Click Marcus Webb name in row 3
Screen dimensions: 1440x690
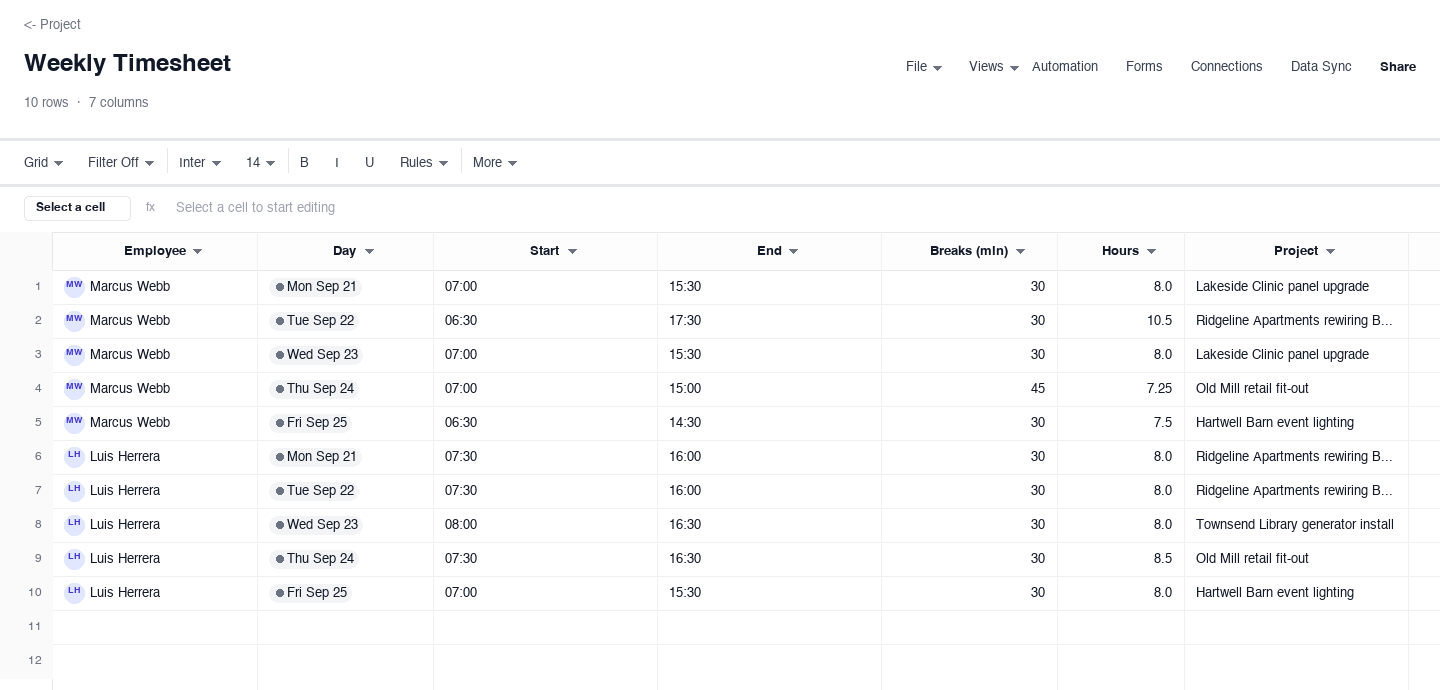[x=130, y=355]
